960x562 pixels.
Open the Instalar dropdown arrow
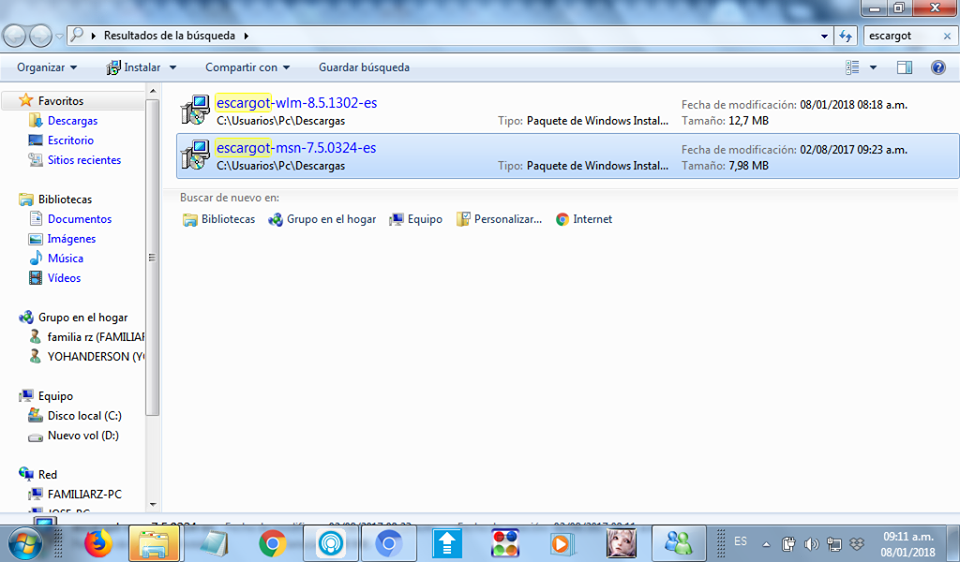coord(173,67)
